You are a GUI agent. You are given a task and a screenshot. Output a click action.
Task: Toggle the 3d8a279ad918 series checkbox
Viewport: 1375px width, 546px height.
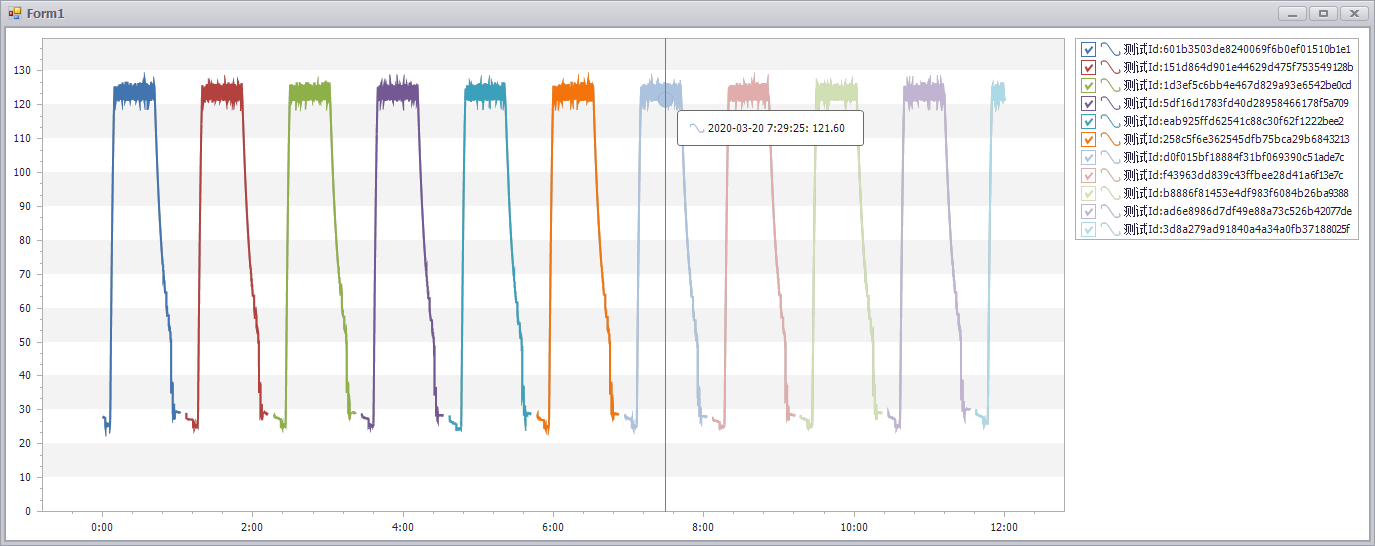(x=1089, y=229)
